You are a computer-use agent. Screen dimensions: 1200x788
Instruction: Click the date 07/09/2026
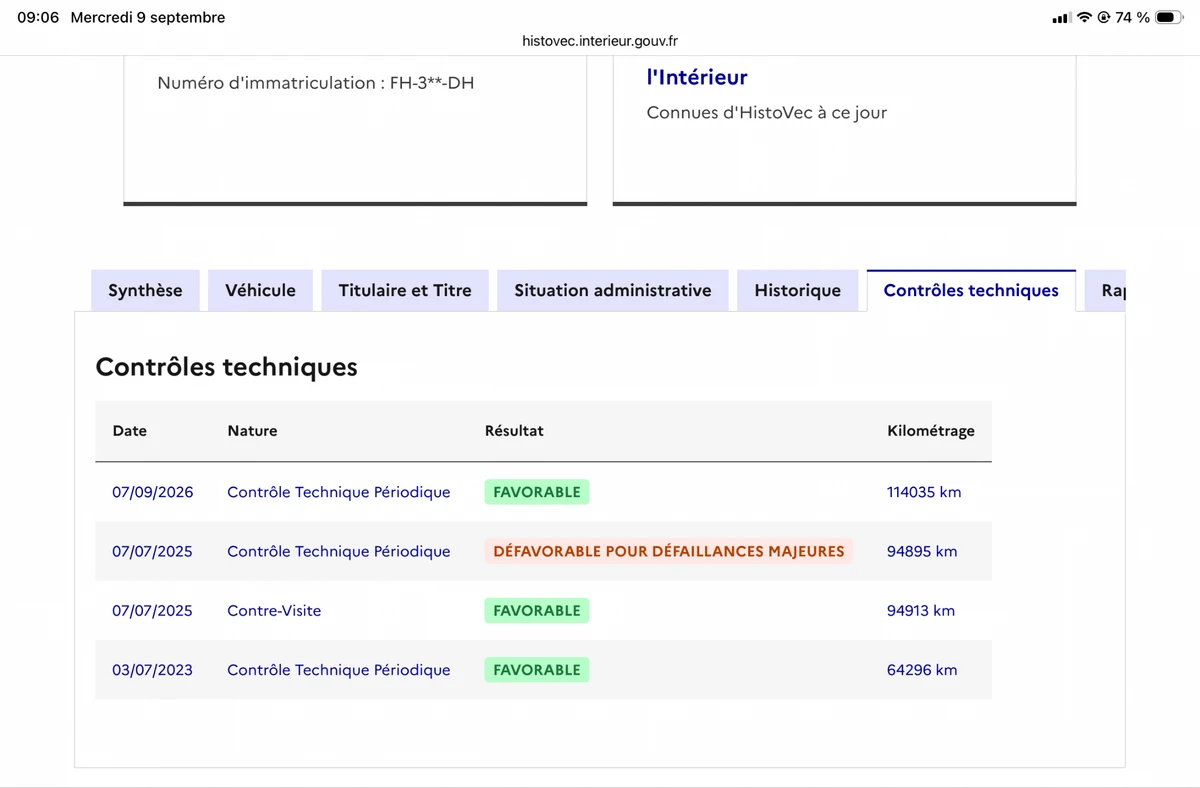pos(153,492)
